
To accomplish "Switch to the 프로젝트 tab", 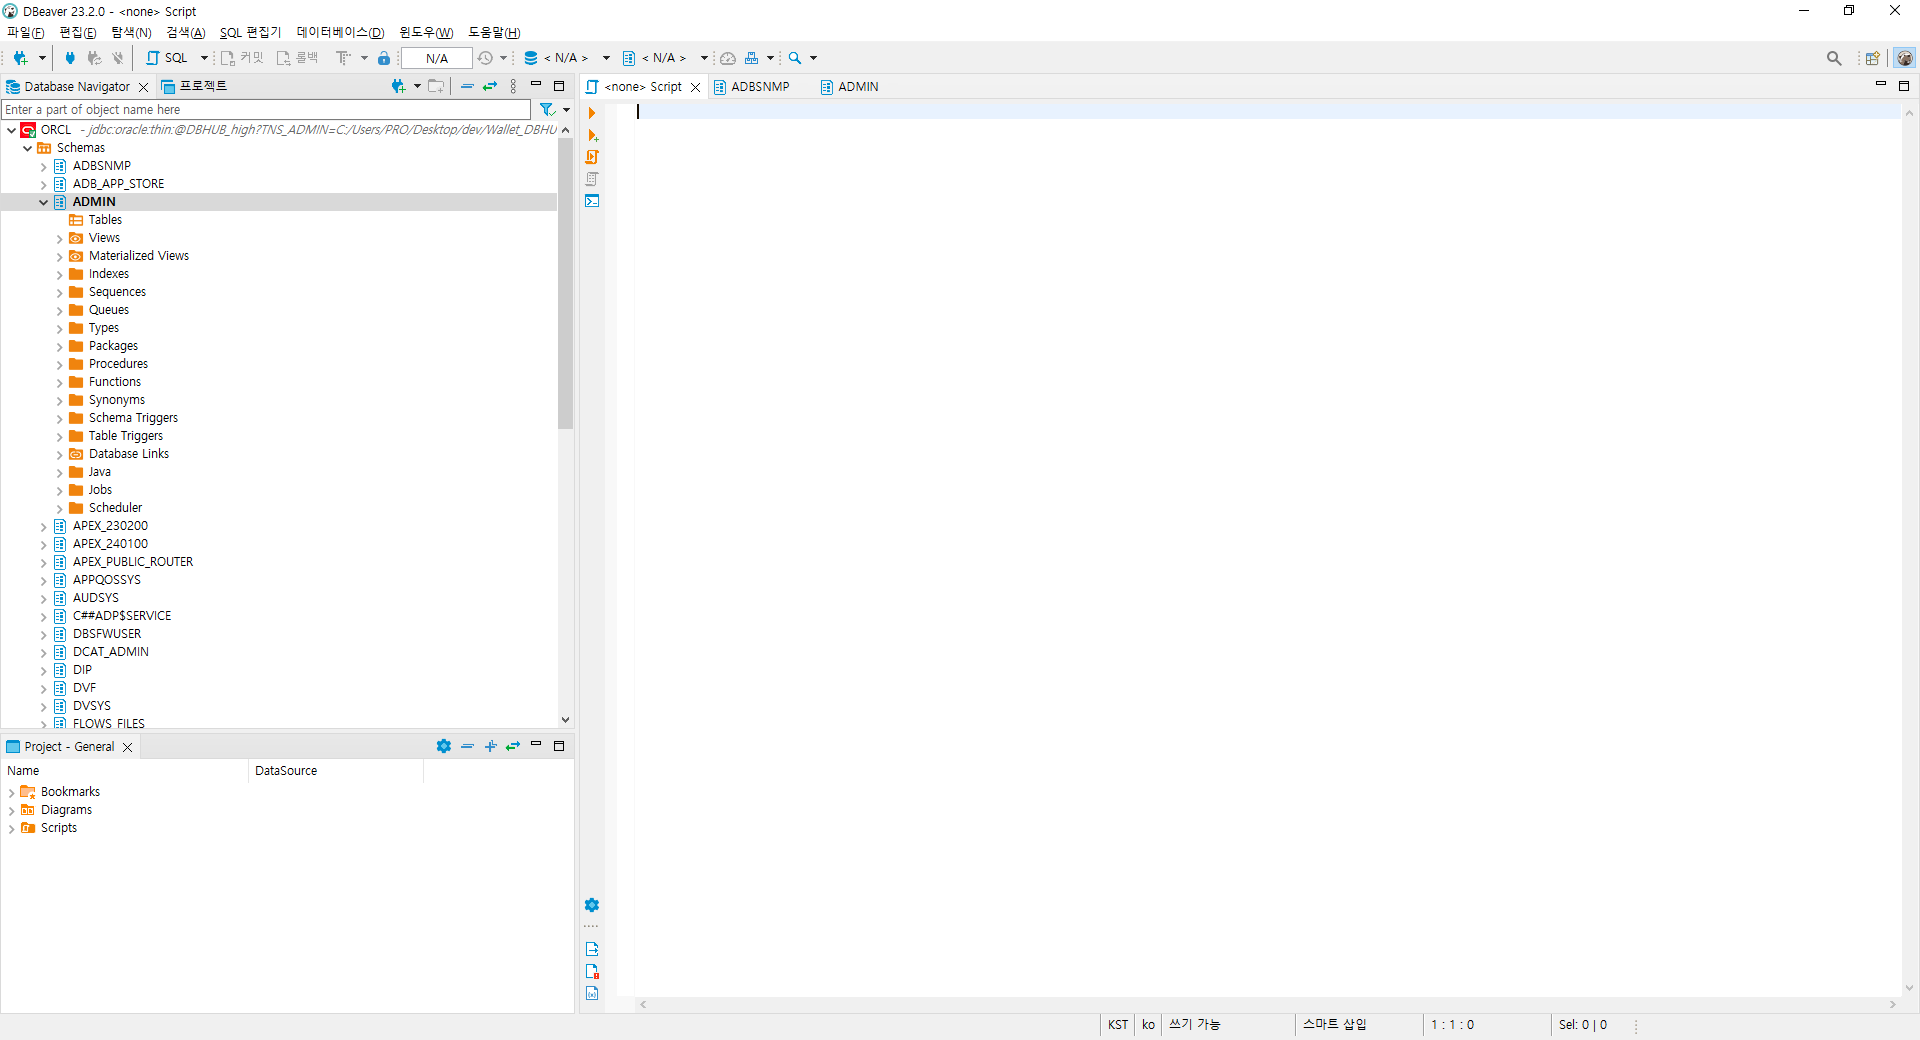I will 195,86.
